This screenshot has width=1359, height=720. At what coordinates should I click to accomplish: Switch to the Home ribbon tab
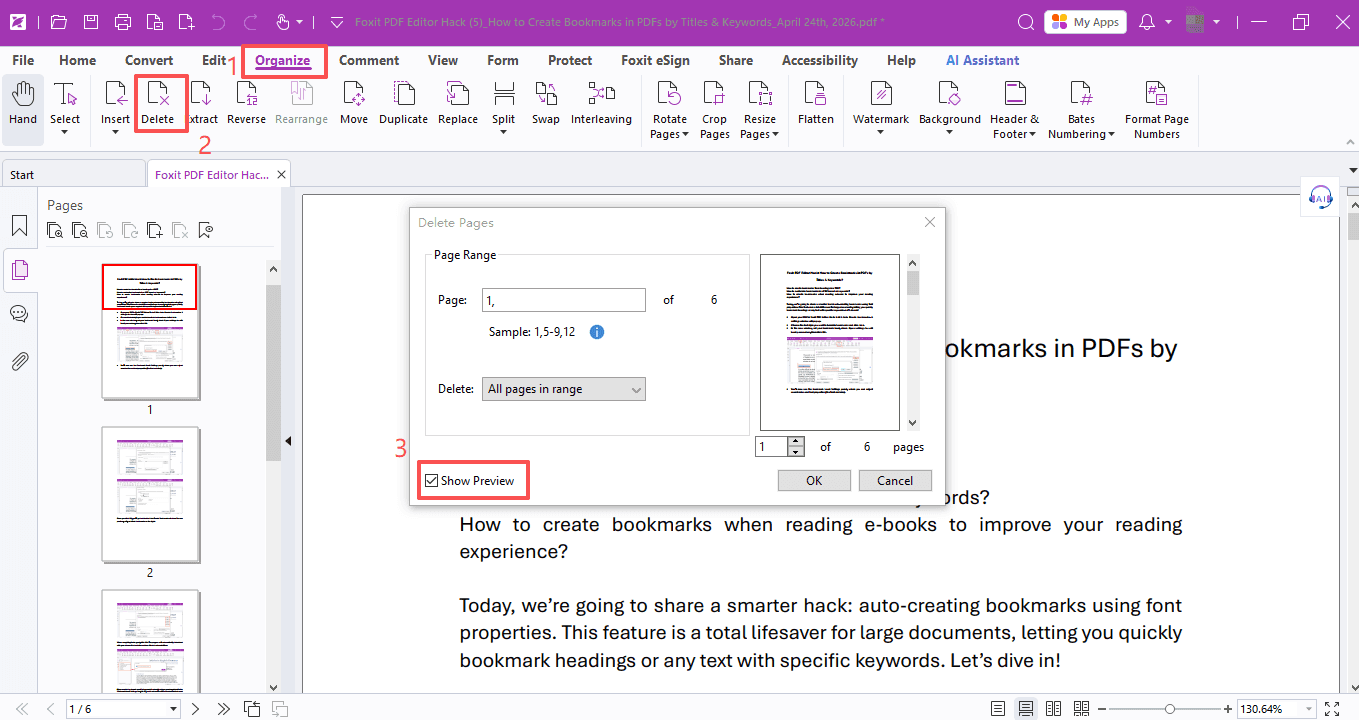(x=78, y=60)
